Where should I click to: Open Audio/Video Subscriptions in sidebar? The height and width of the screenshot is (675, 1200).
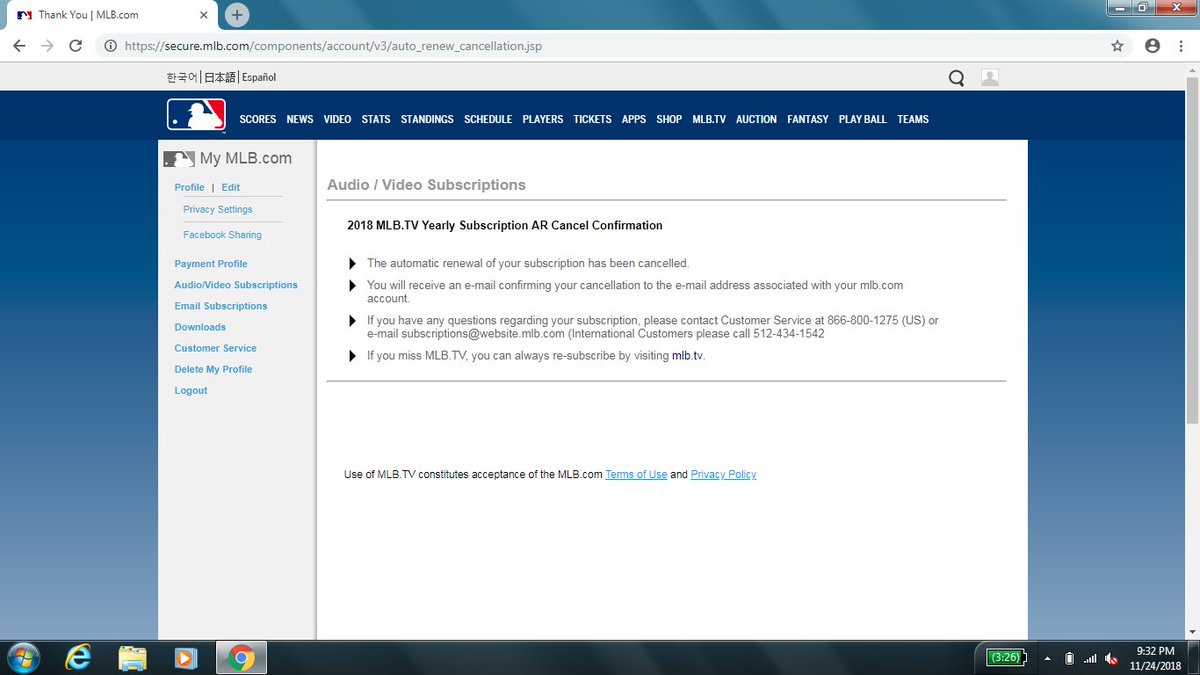236,285
